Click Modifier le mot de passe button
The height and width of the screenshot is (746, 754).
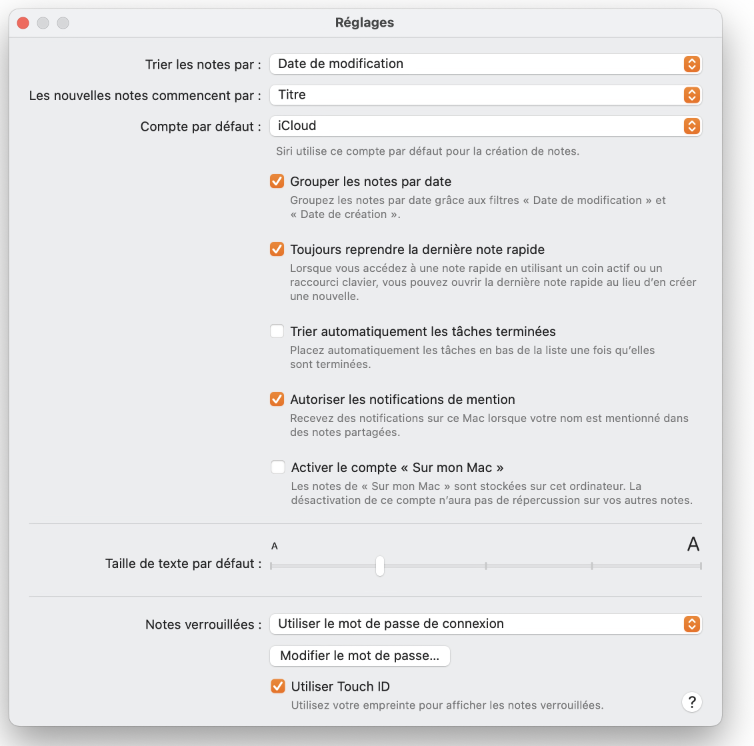click(x=360, y=656)
